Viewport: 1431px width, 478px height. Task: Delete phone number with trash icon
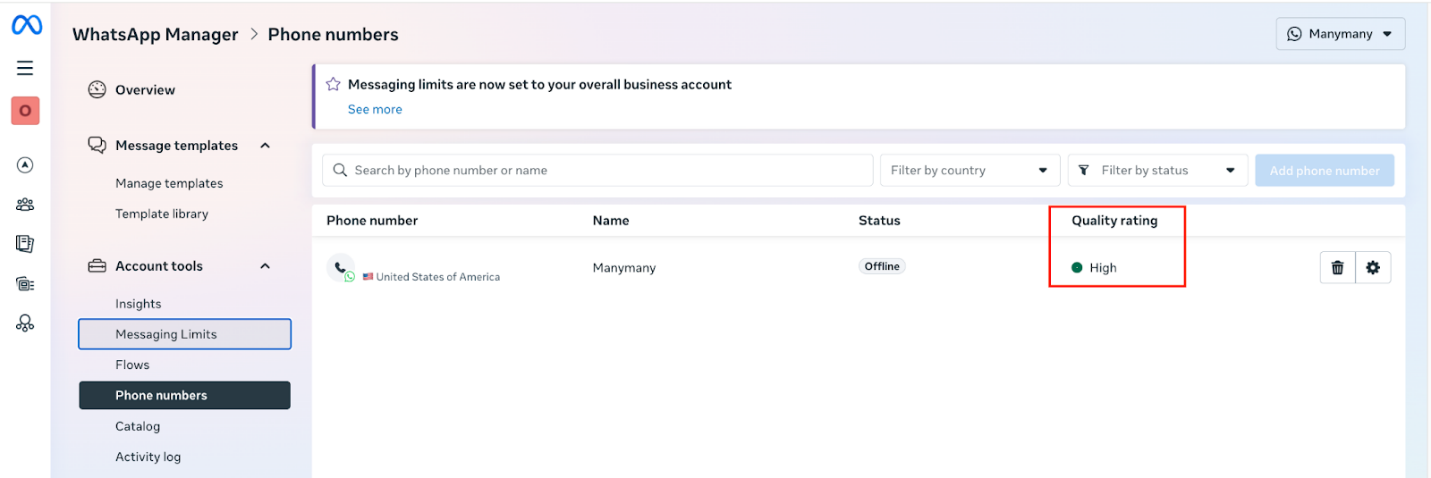pos(1337,268)
